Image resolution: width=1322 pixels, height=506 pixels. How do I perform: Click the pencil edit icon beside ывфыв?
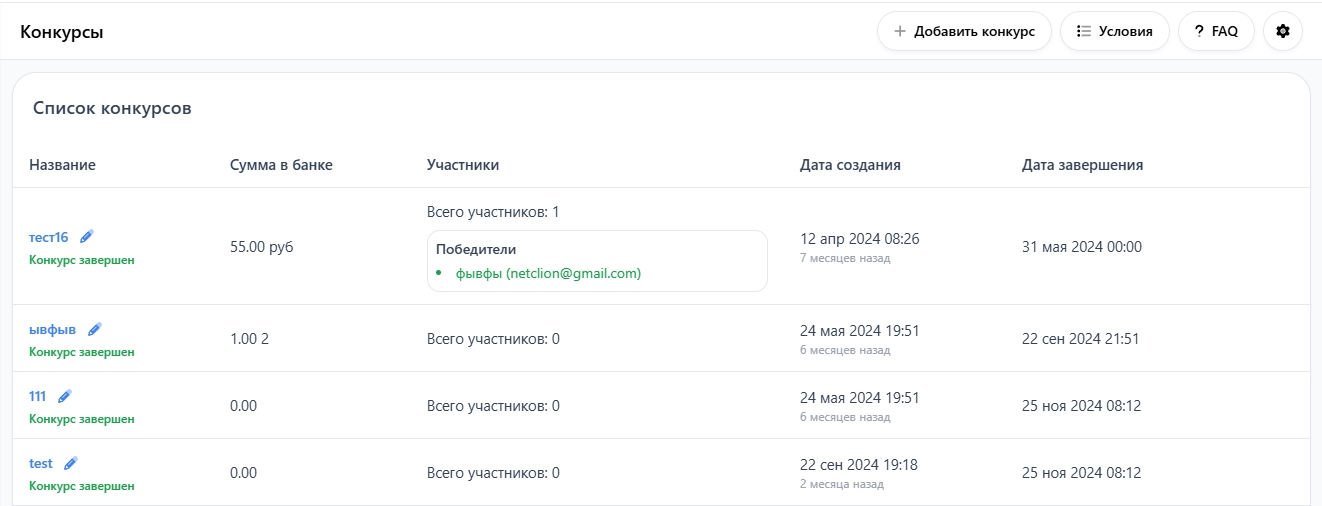(x=95, y=329)
